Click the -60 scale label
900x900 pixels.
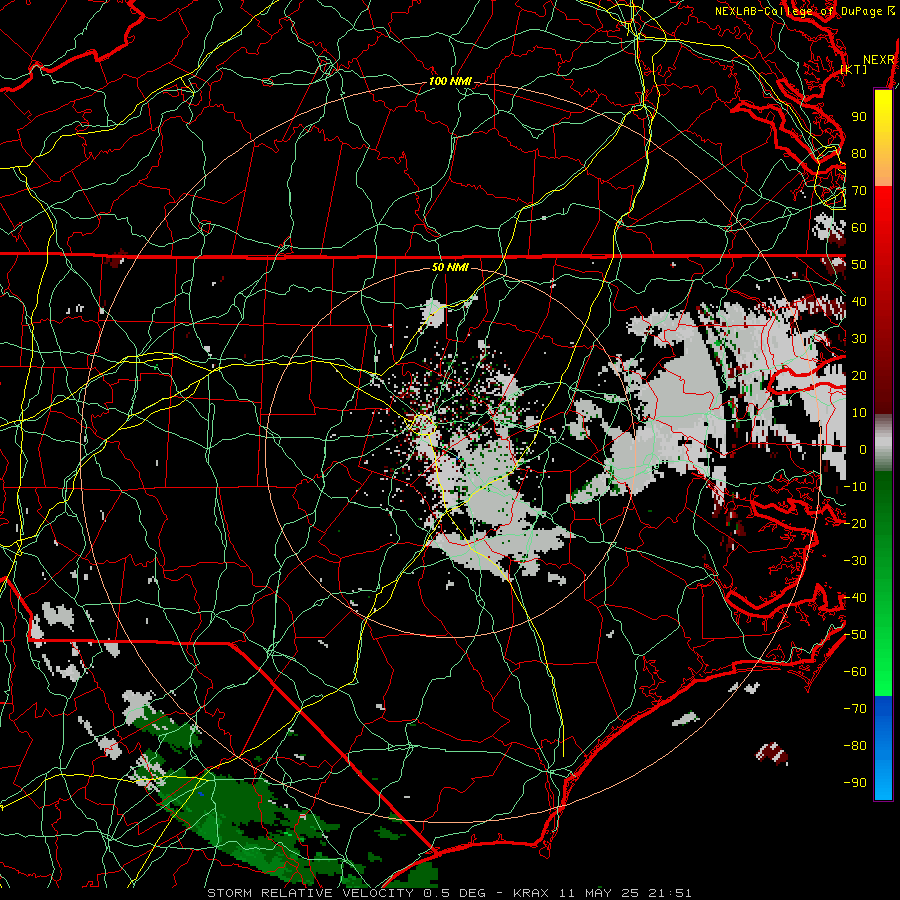[x=855, y=672]
